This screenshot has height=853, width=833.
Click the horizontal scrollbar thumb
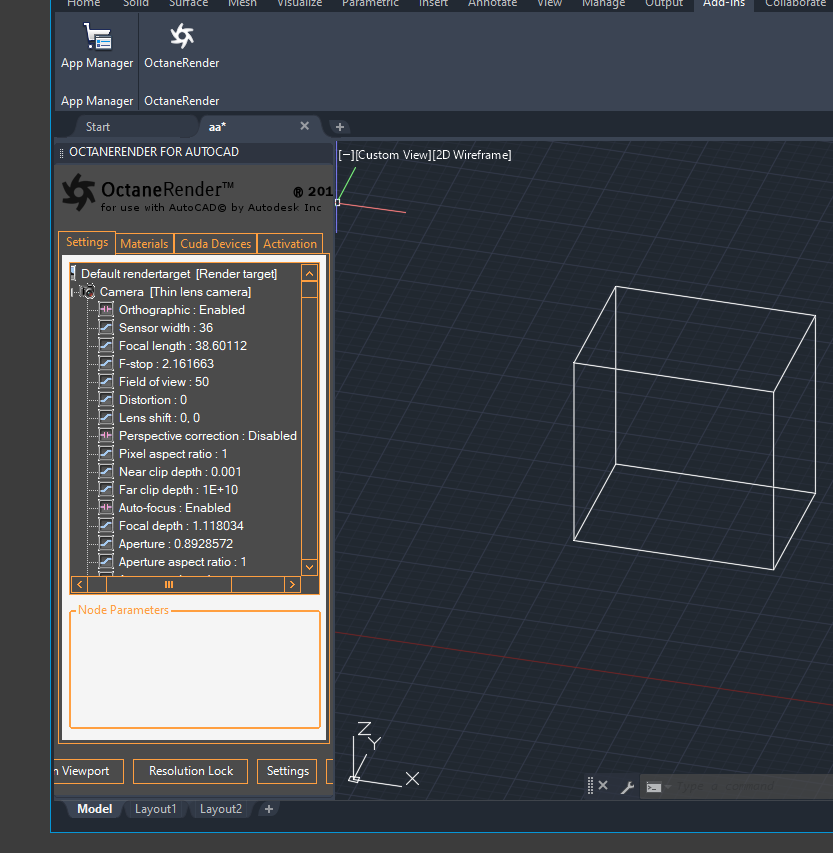point(169,584)
